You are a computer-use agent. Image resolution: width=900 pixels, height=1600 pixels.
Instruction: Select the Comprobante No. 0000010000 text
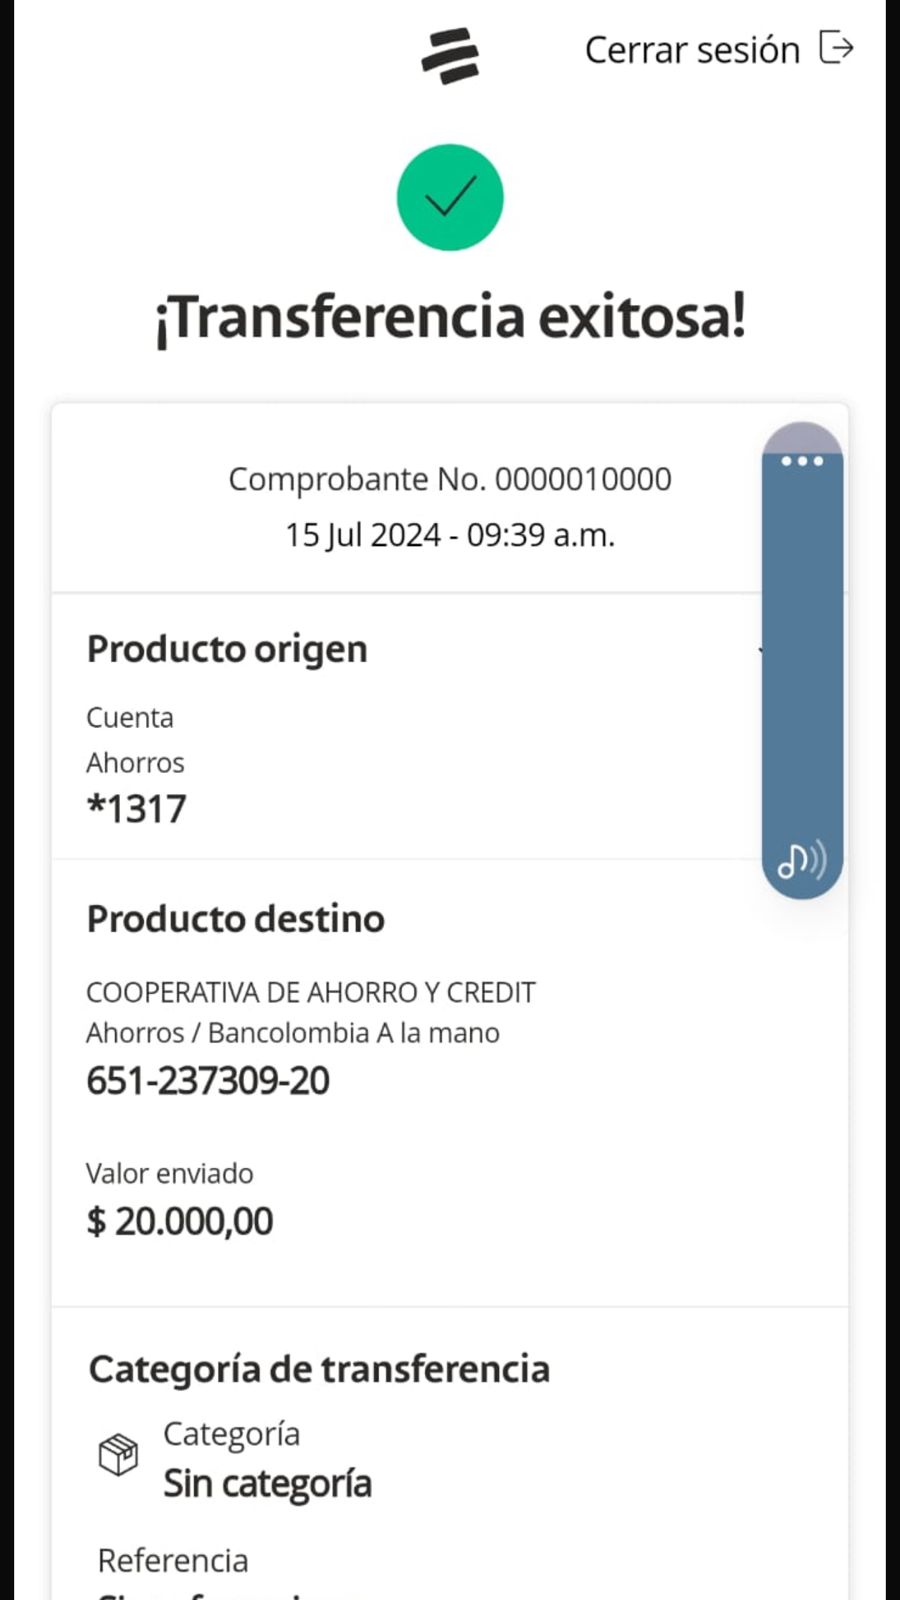coord(450,479)
